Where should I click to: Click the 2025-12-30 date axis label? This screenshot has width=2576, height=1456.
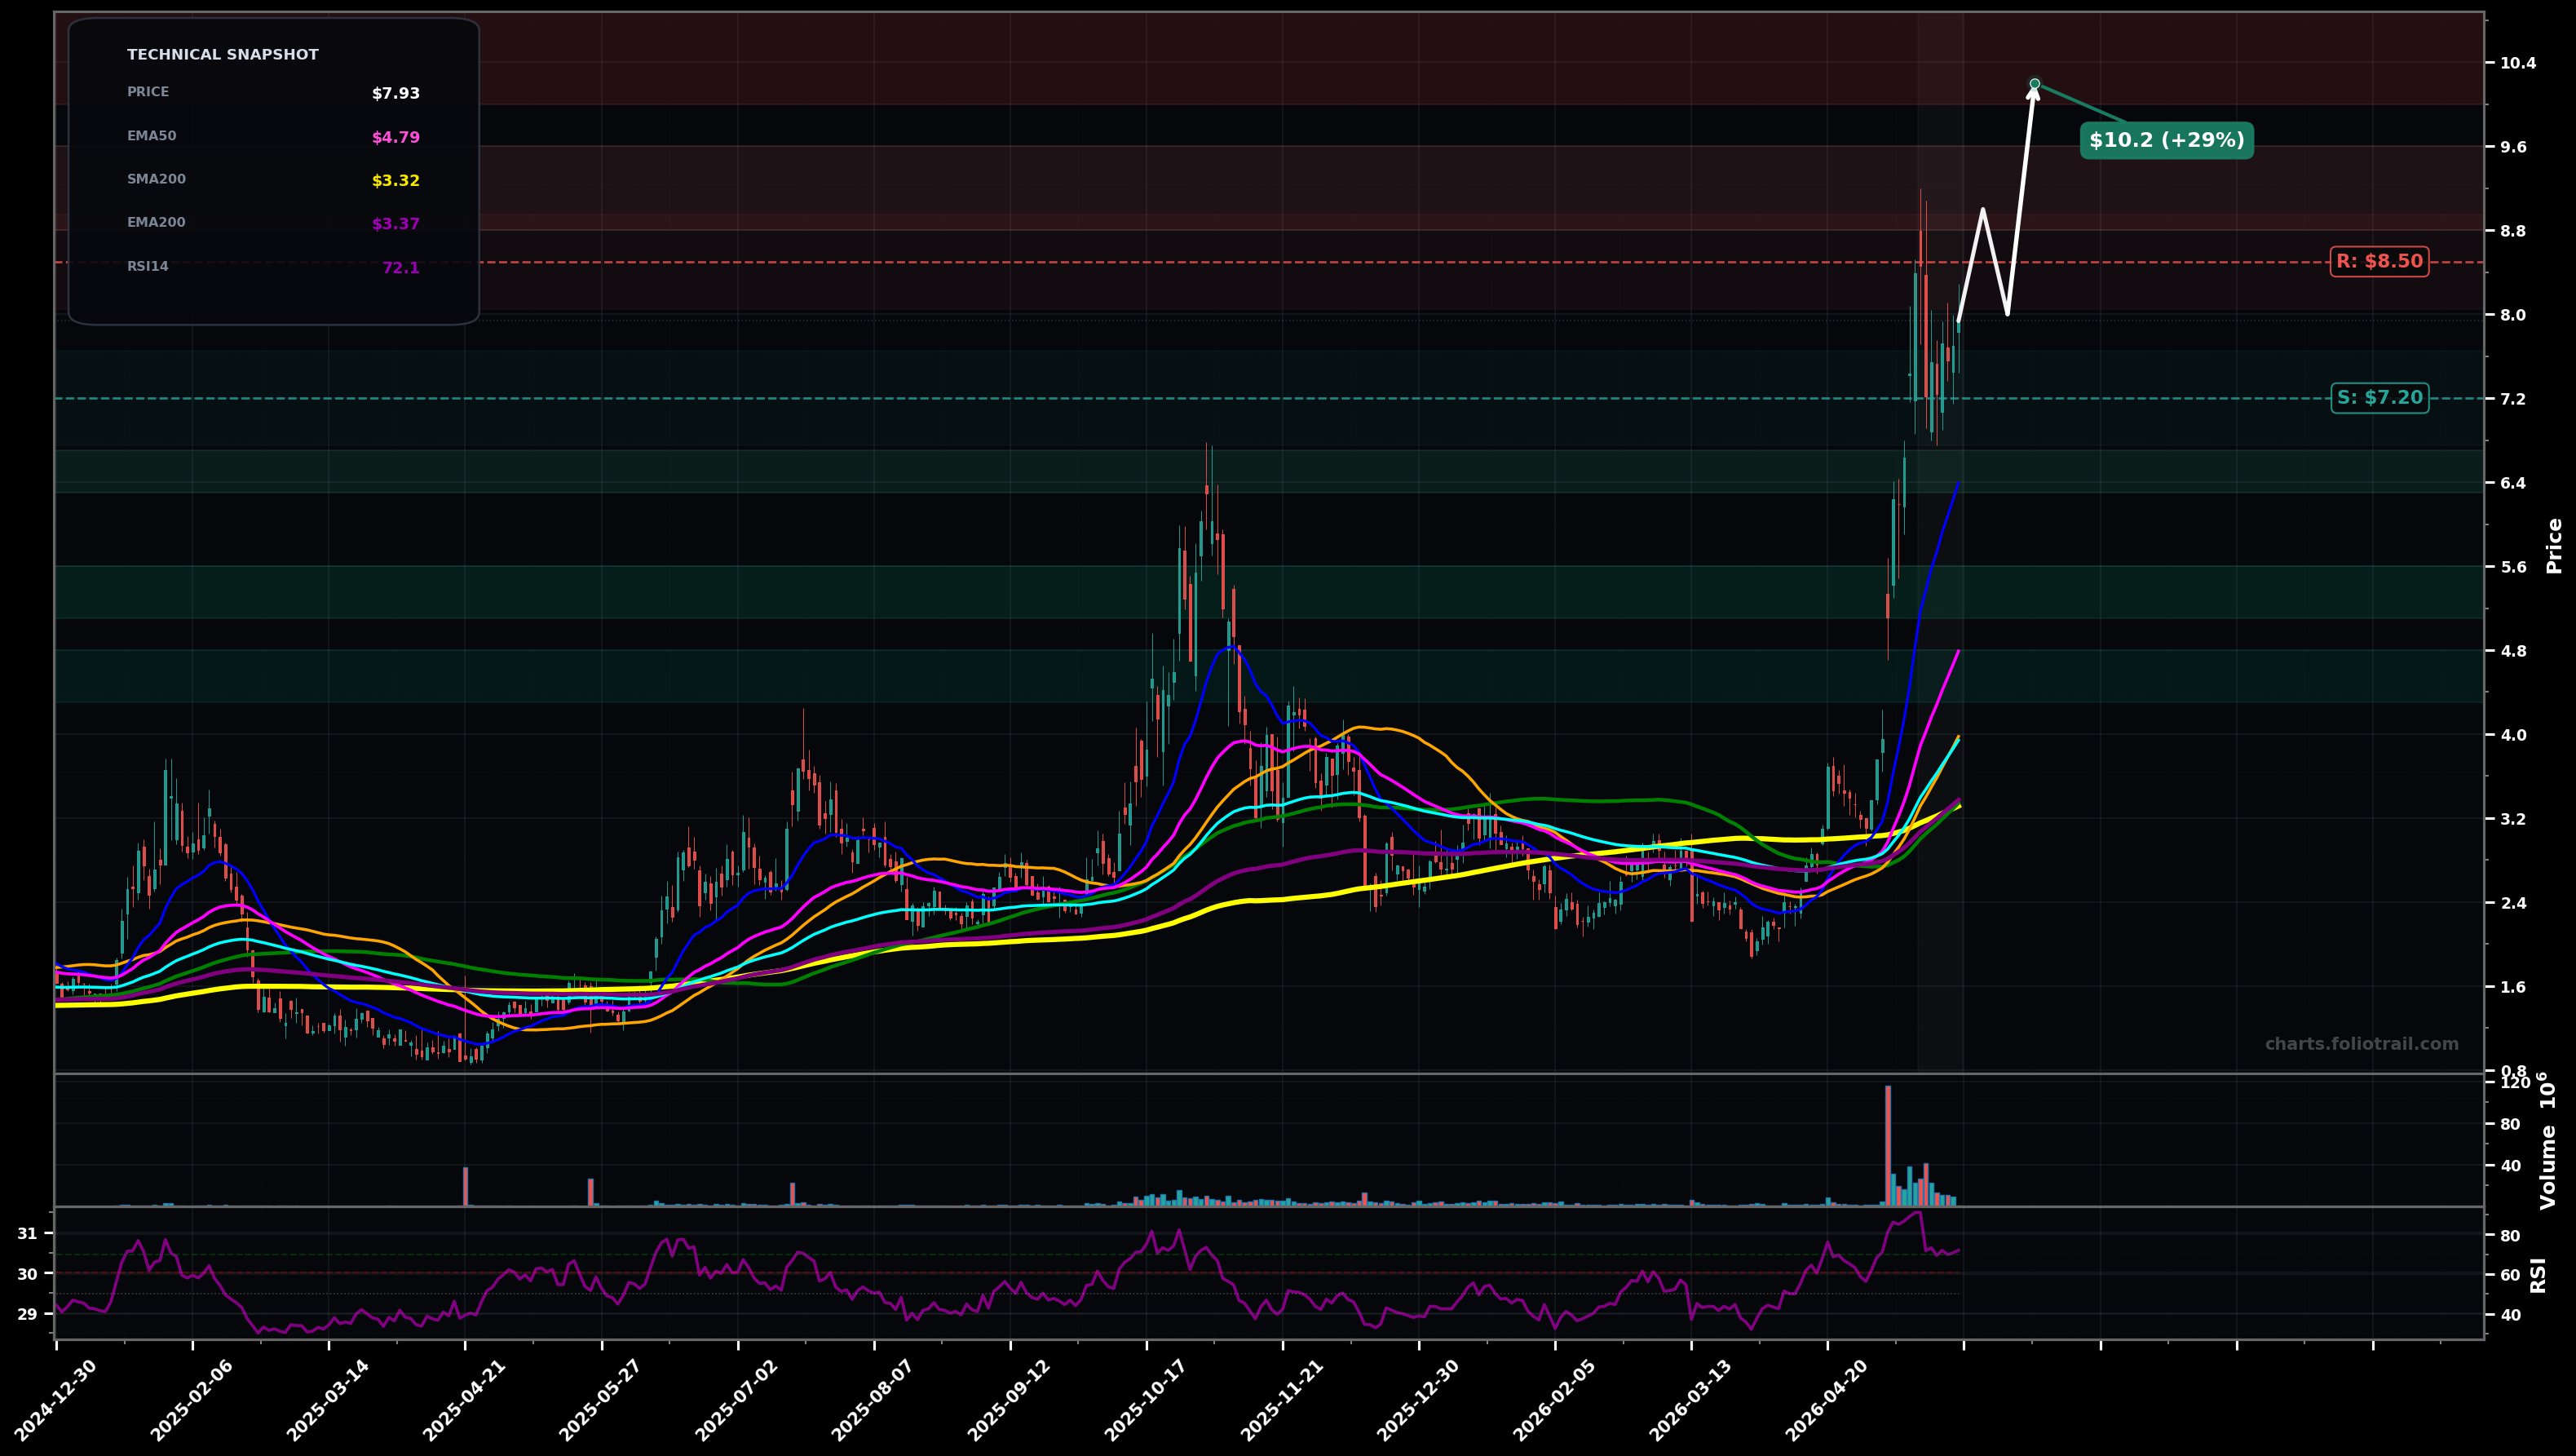[x=1418, y=1400]
